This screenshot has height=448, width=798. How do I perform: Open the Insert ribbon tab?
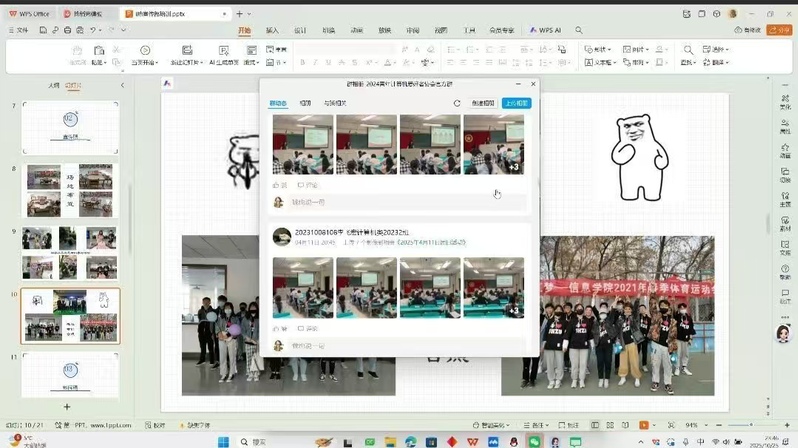pos(272,31)
